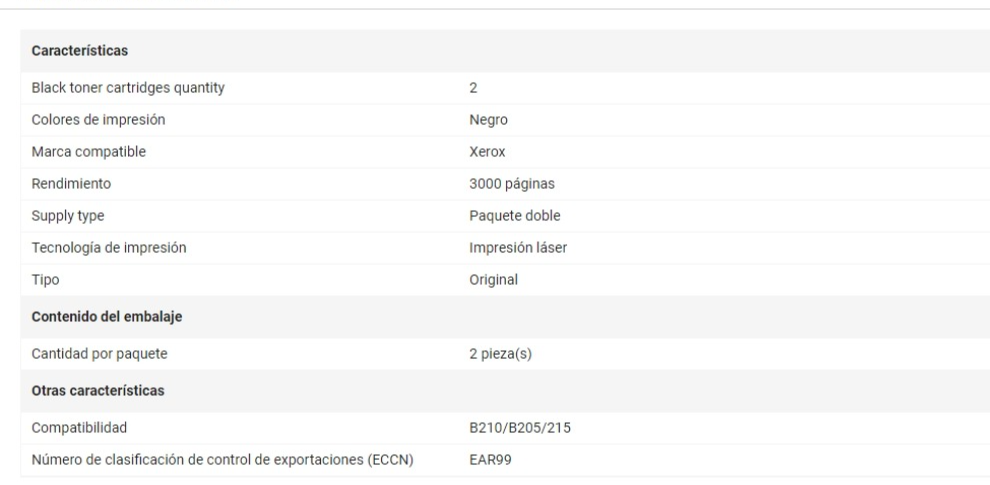Select the 3000 páginas value
Image resolution: width=990 pixels, height=485 pixels.
pyautogui.click(x=512, y=184)
